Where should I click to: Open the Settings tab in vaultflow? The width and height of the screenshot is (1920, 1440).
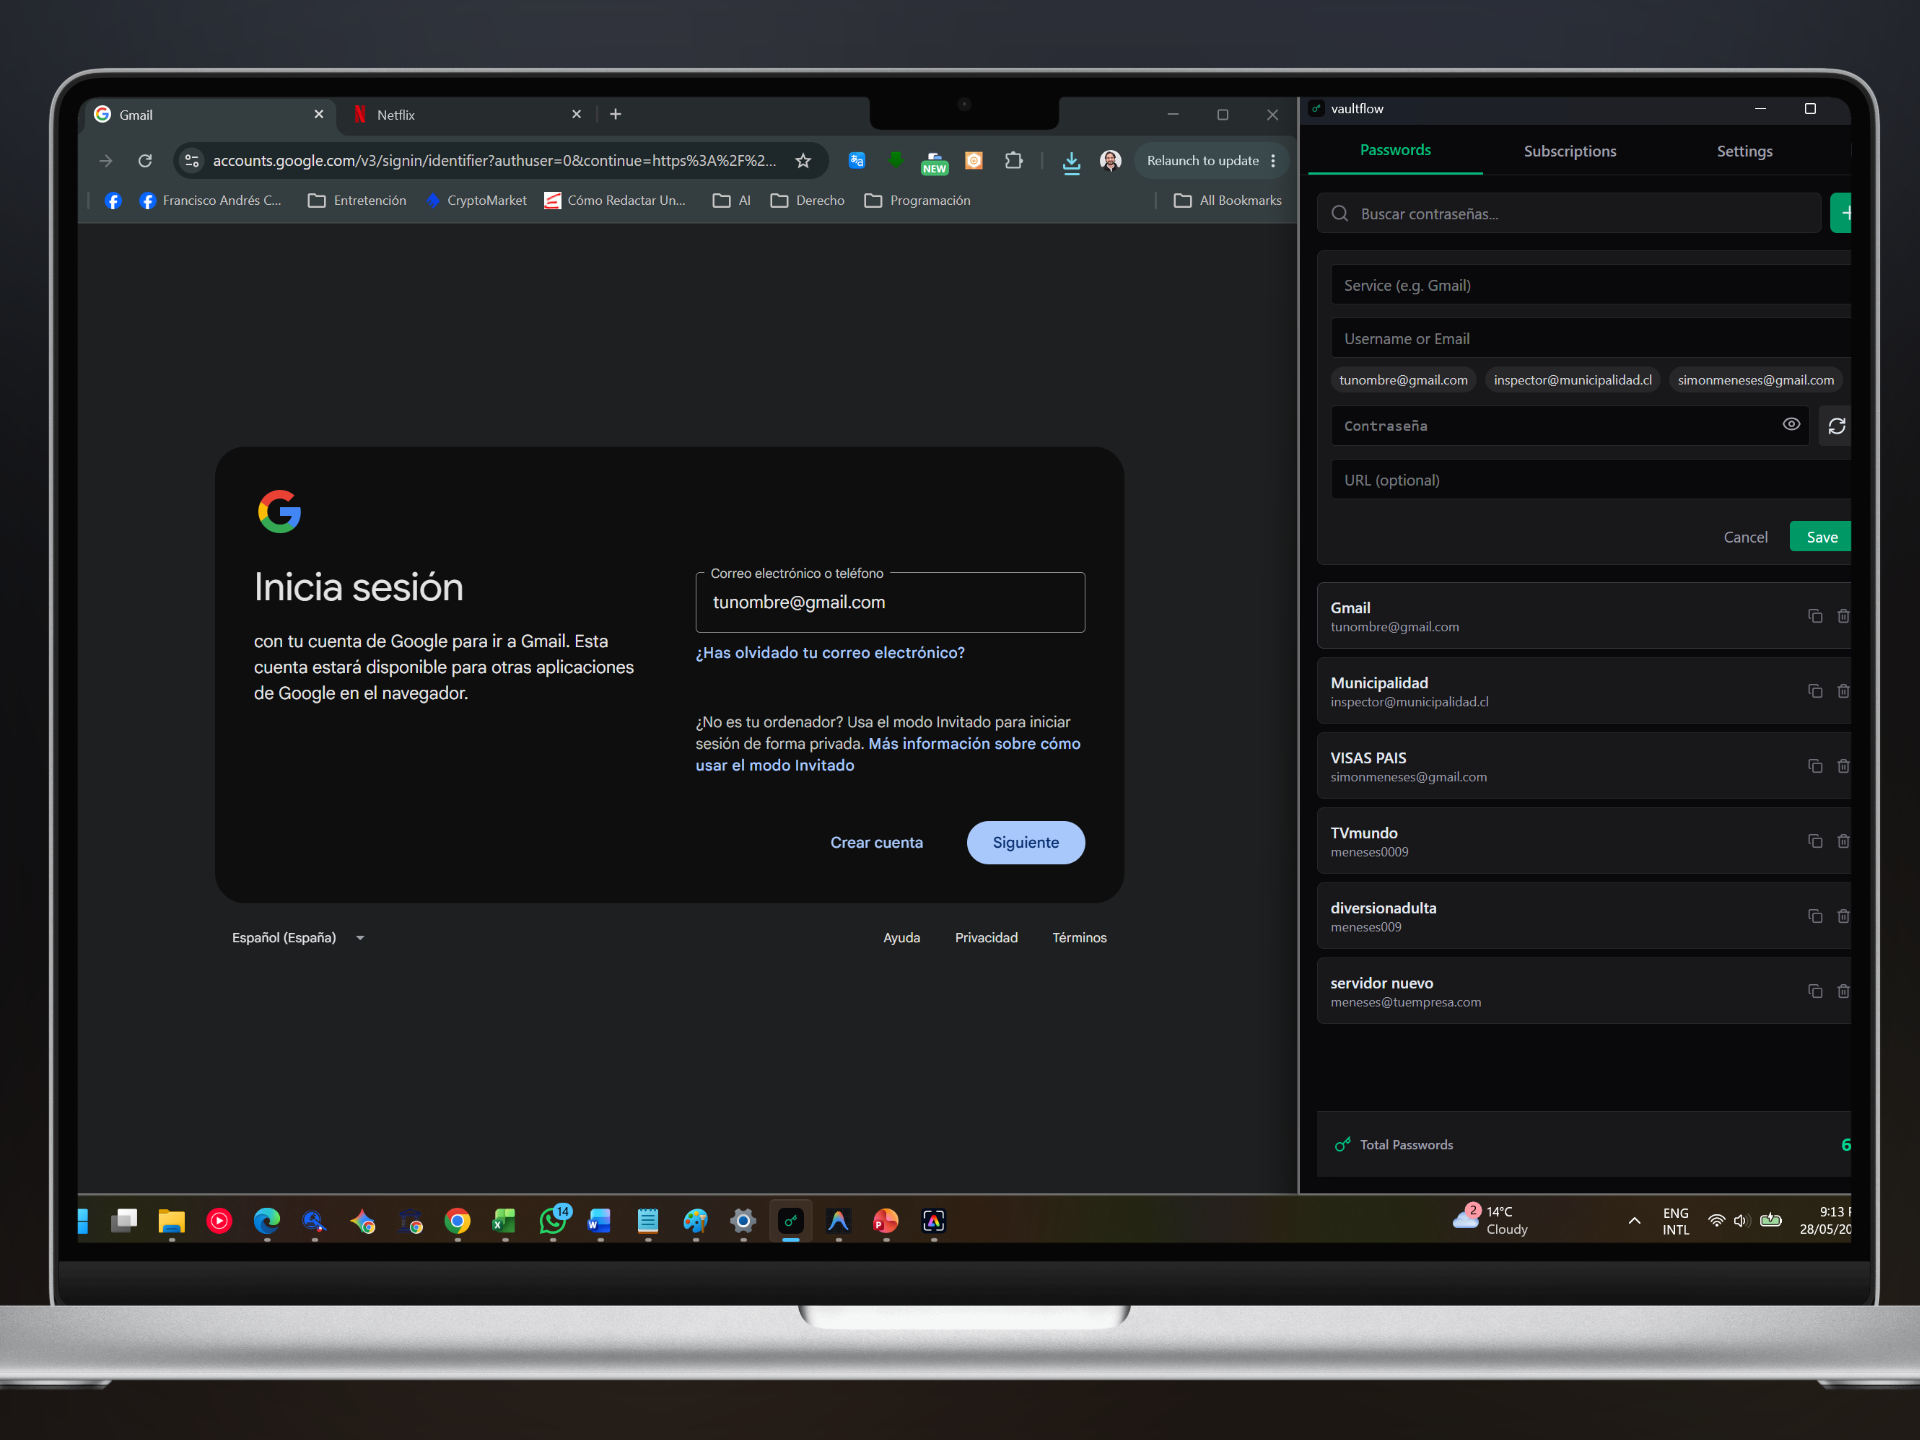1744,151
